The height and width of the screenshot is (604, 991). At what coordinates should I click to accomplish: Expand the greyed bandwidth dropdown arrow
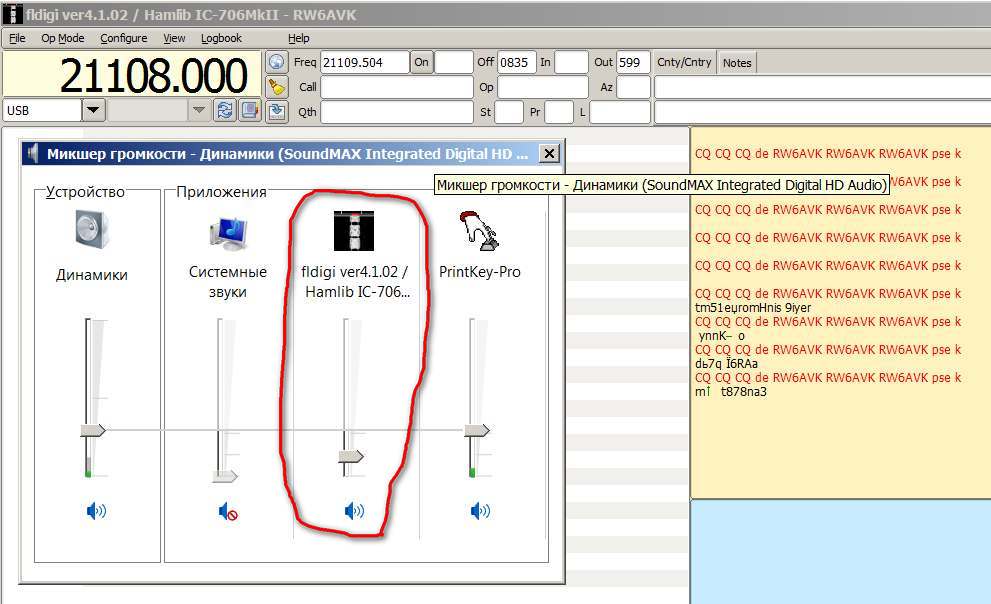point(198,110)
